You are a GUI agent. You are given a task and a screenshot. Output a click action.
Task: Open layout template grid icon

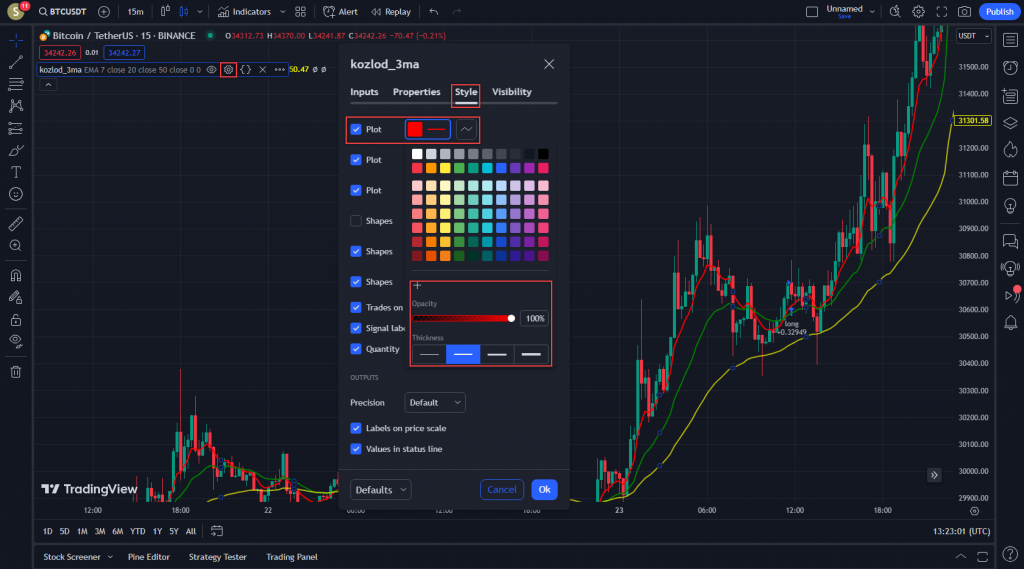coord(300,12)
